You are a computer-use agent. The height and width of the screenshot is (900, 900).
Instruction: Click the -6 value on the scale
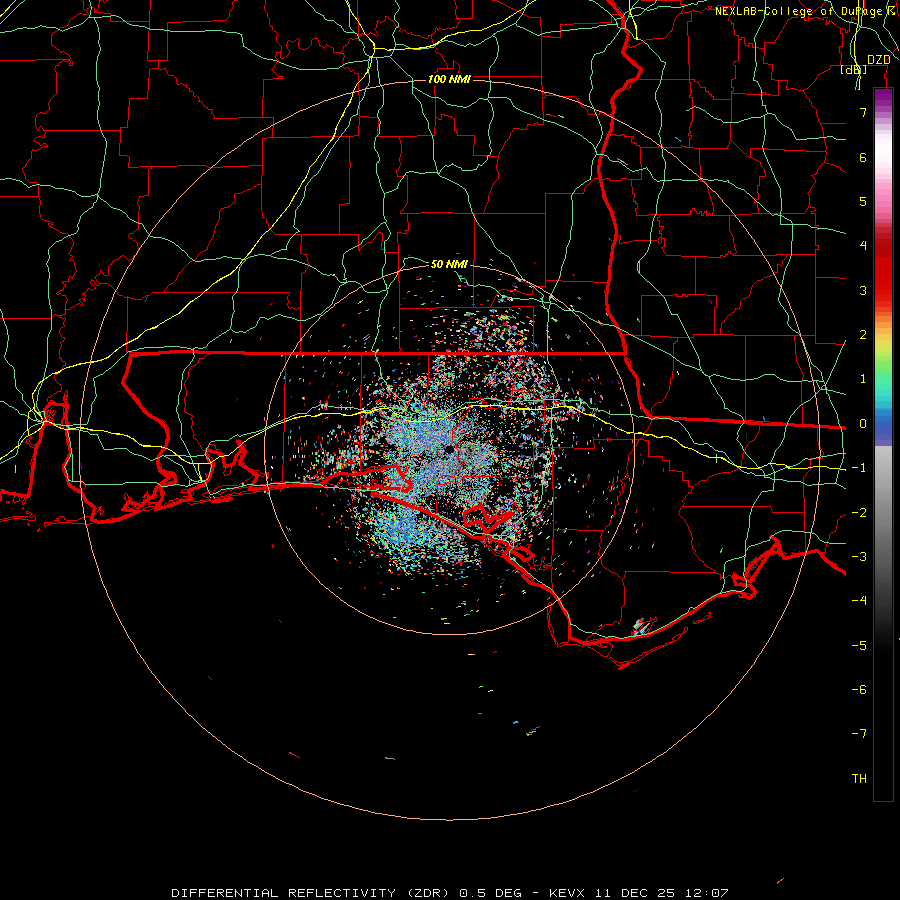point(859,690)
